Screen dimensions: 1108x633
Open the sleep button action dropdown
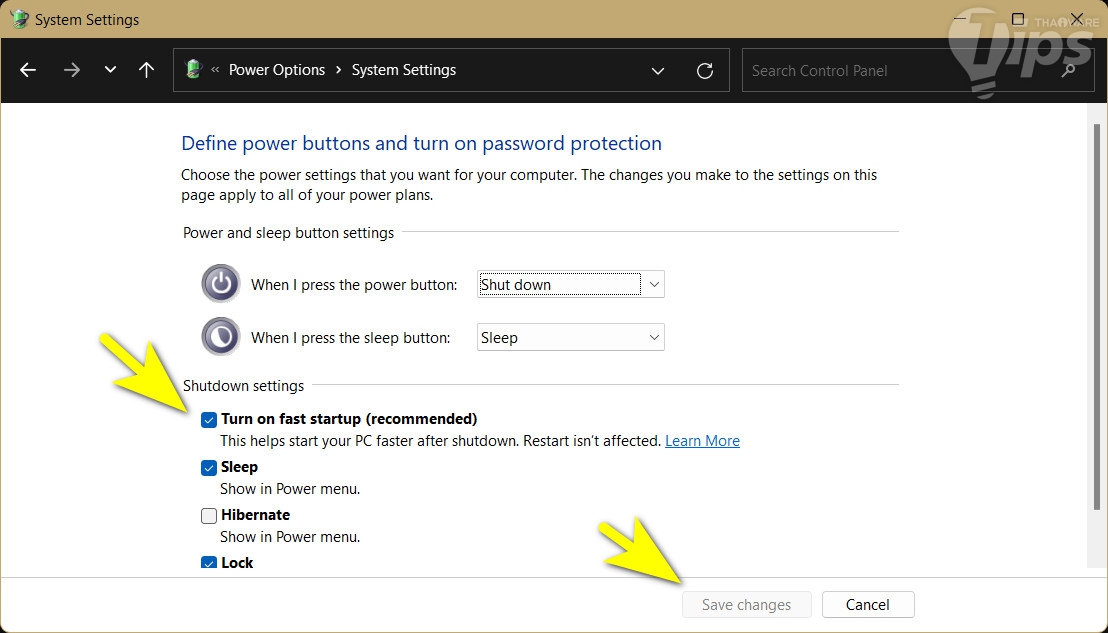pos(571,337)
